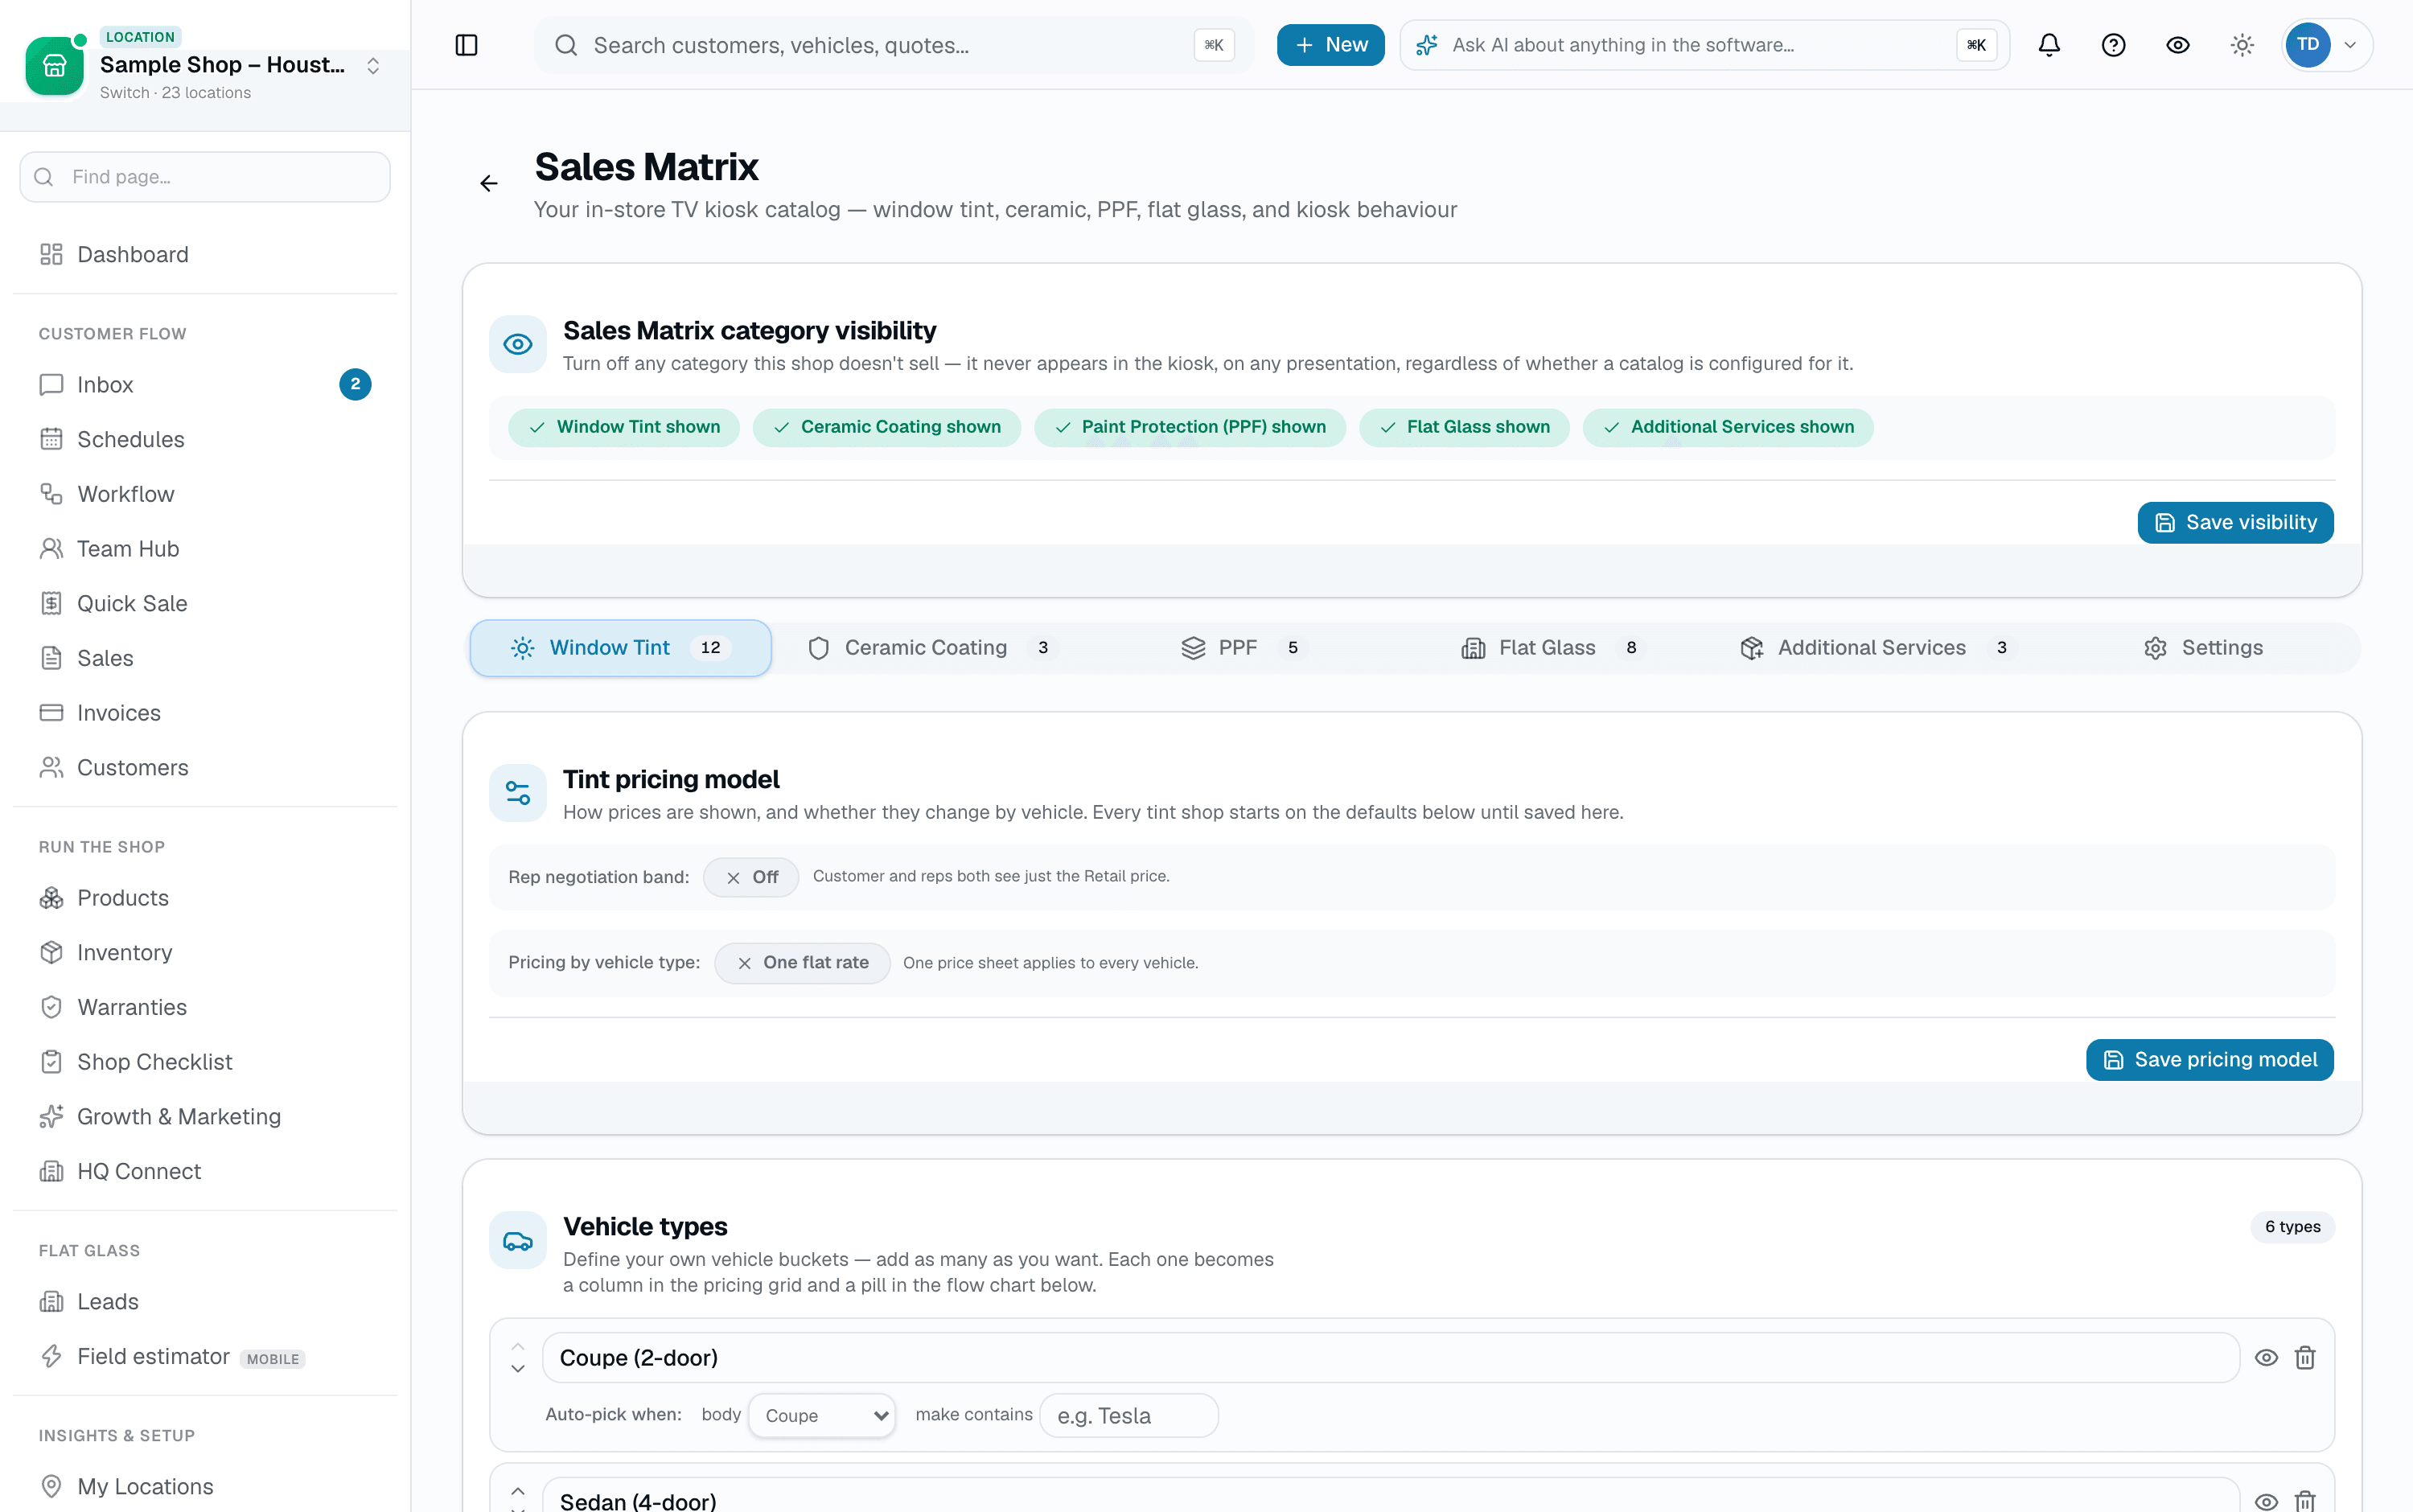Toggle One flat rate pricing pill
The width and height of the screenshot is (2413, 1512).
pyautogui.click(x=802, y=963)
